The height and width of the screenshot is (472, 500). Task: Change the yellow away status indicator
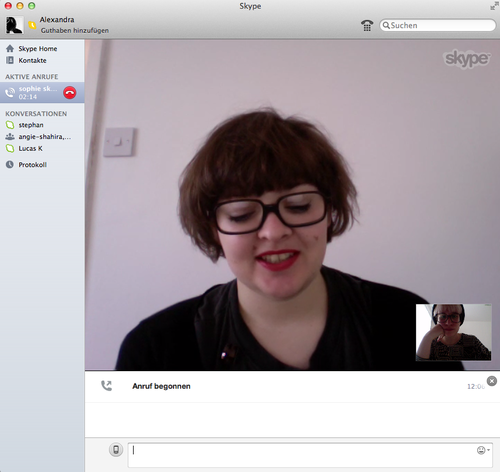point(32,25)
